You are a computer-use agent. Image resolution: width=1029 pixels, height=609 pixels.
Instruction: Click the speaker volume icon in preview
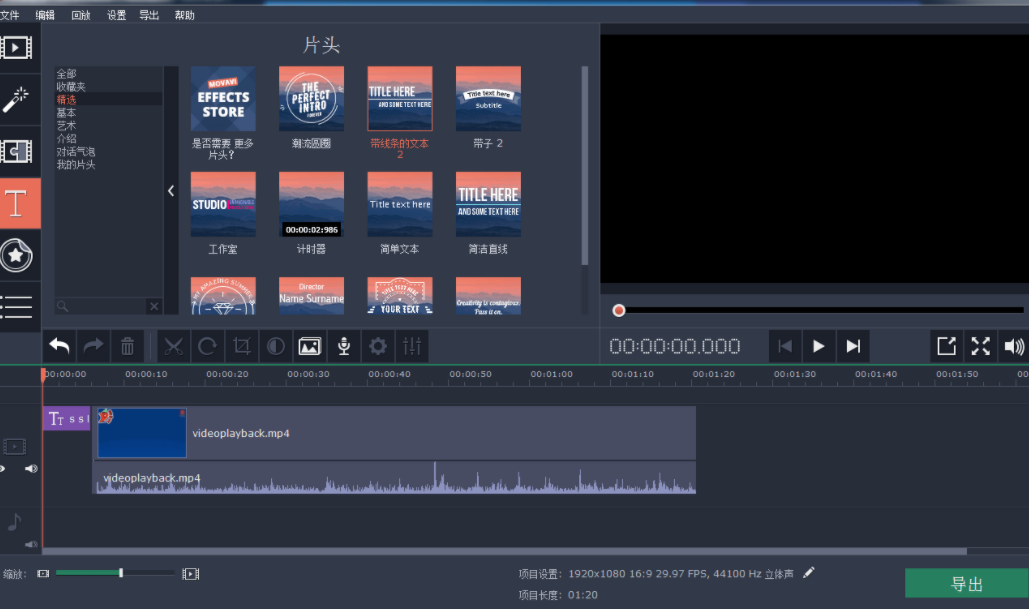1014,346
